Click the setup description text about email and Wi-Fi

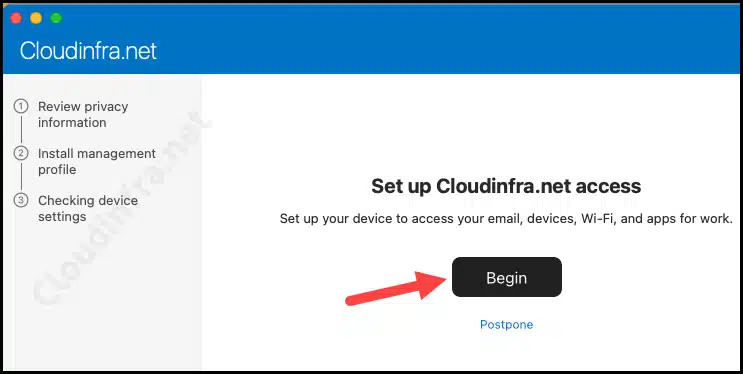[x=506, y=219]
